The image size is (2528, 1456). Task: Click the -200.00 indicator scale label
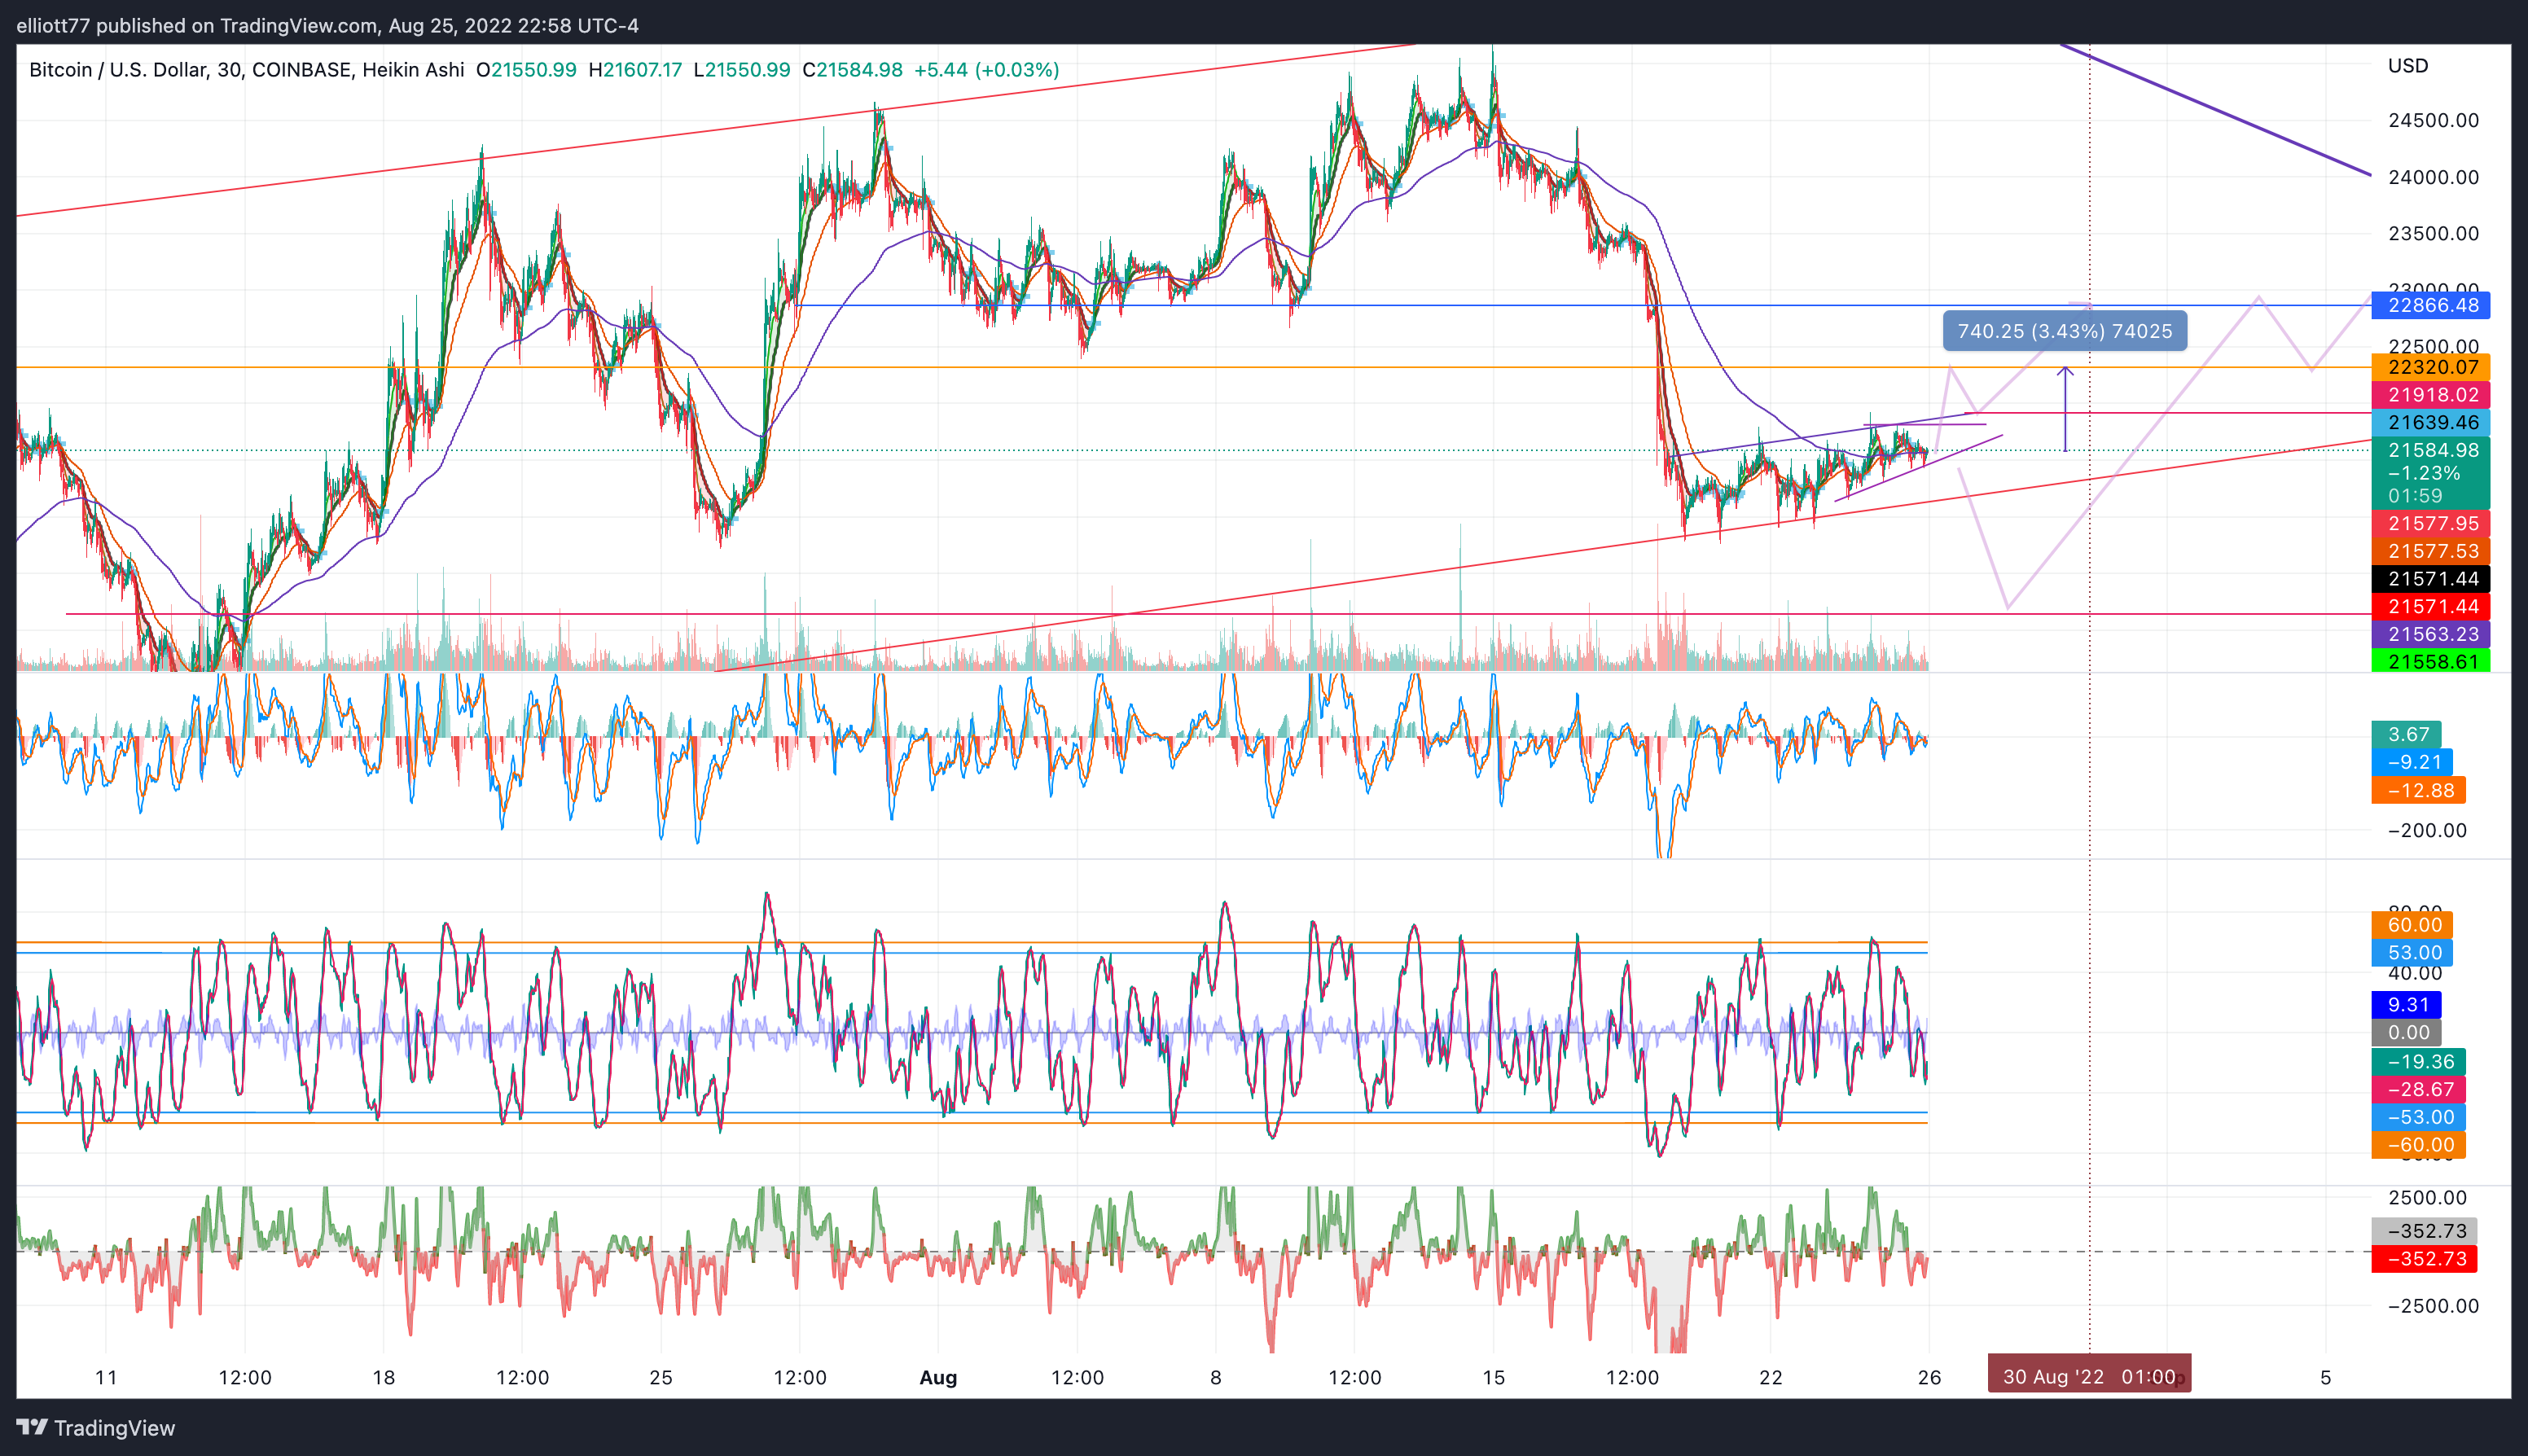[2427, 830]
